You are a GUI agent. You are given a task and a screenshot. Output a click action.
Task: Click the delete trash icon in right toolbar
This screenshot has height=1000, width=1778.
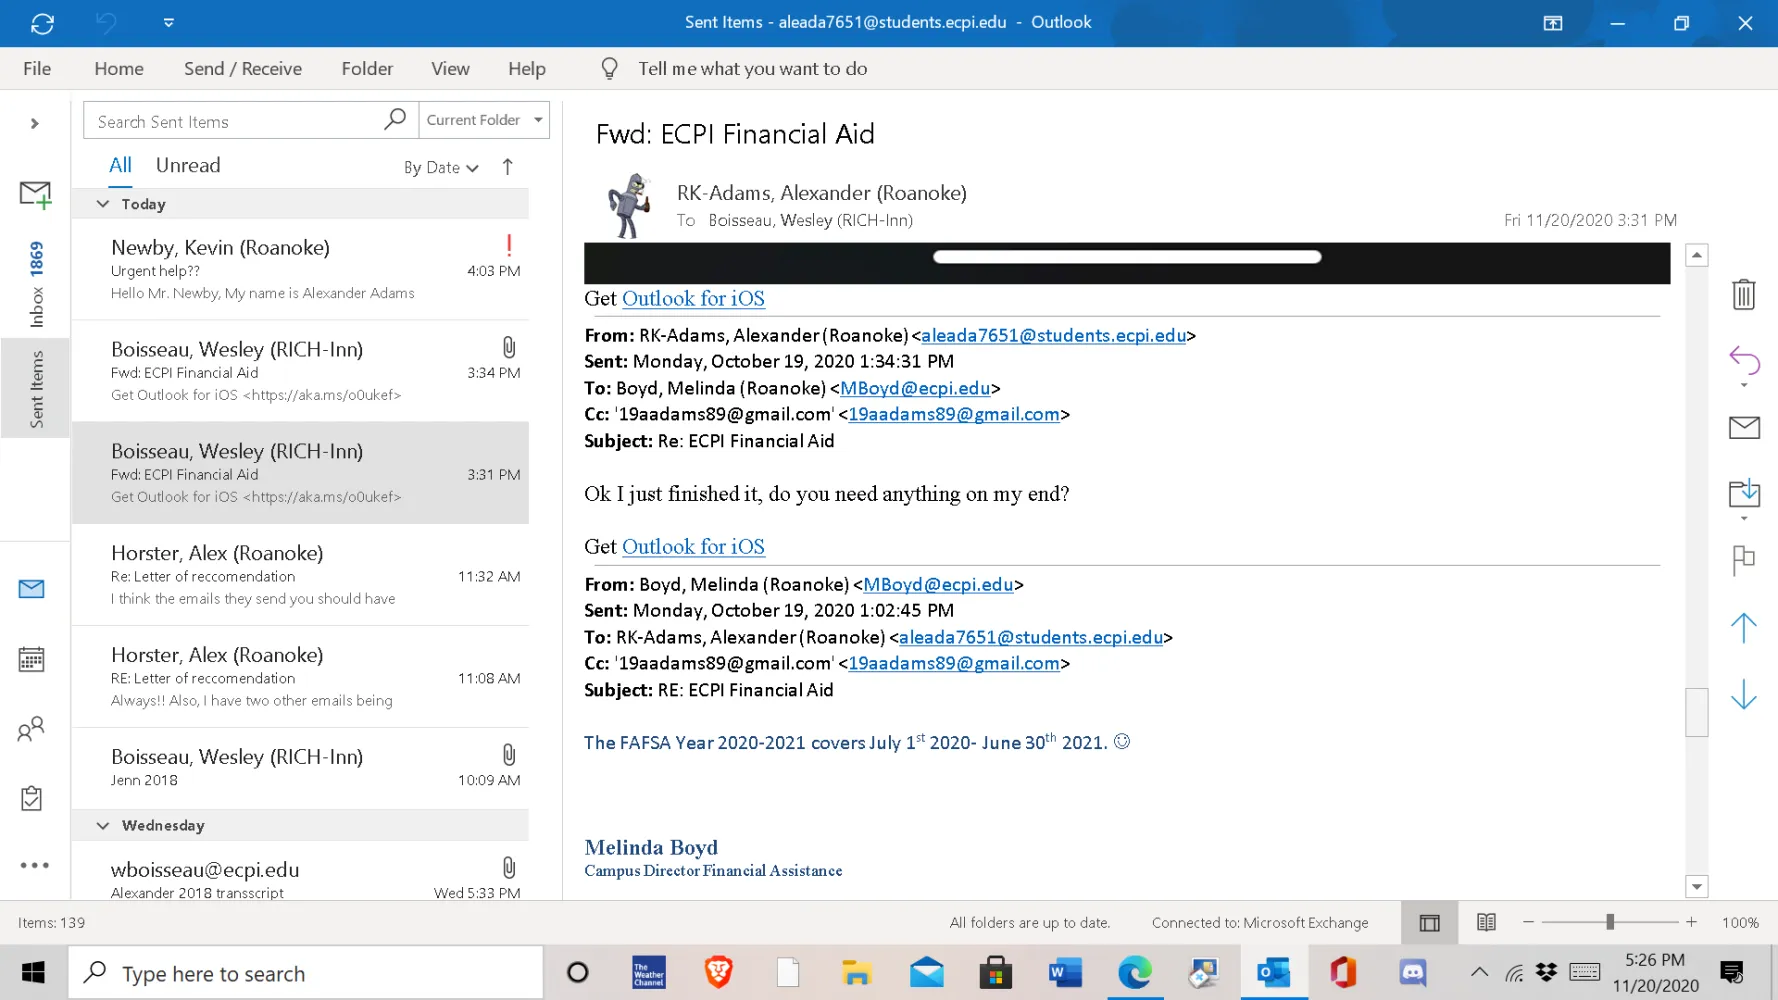tap(1743, 294)
